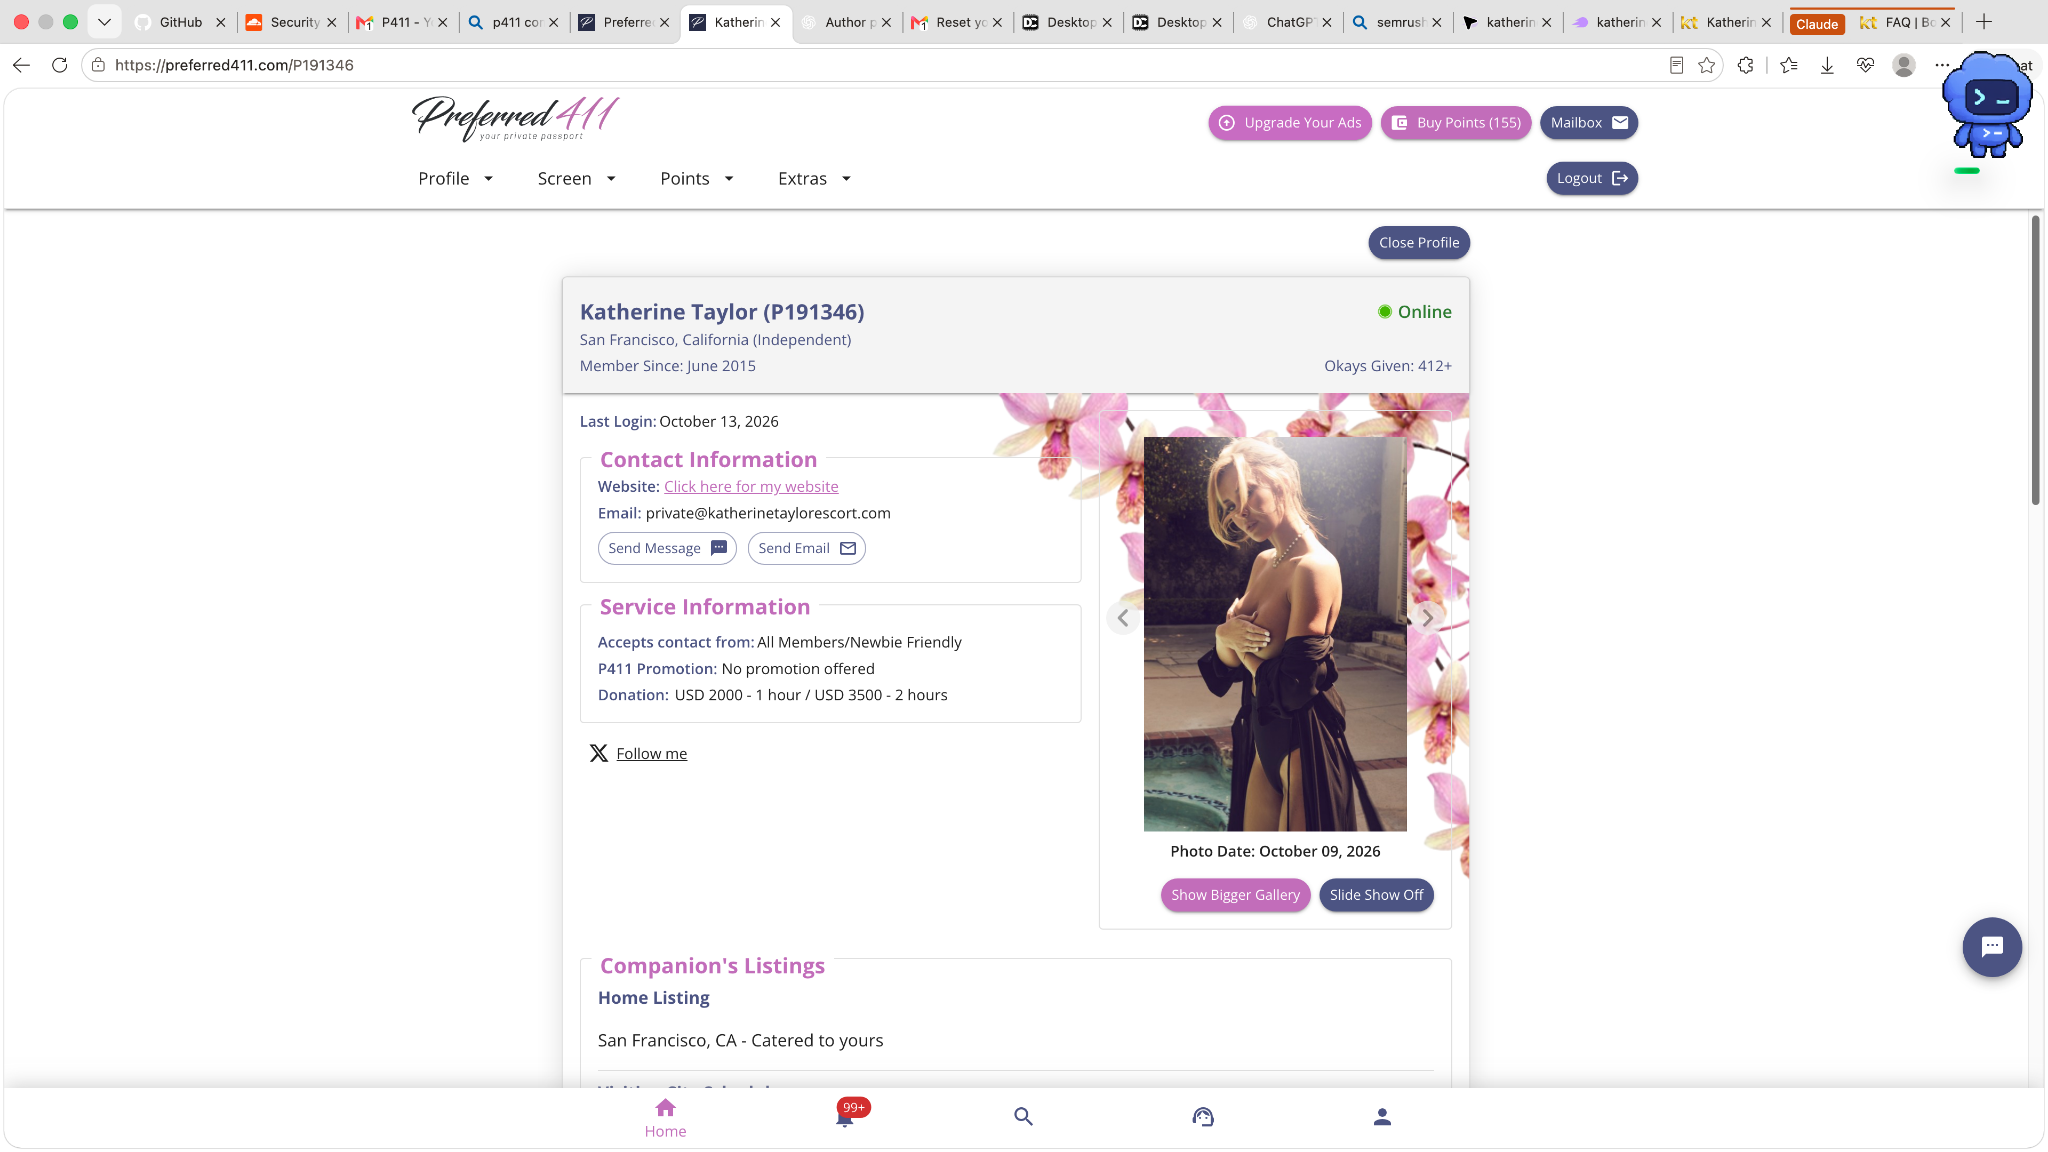Open the reader view icon in address bar
The height and width of the screenshot is (1152, 2048).
point(1676,65)
